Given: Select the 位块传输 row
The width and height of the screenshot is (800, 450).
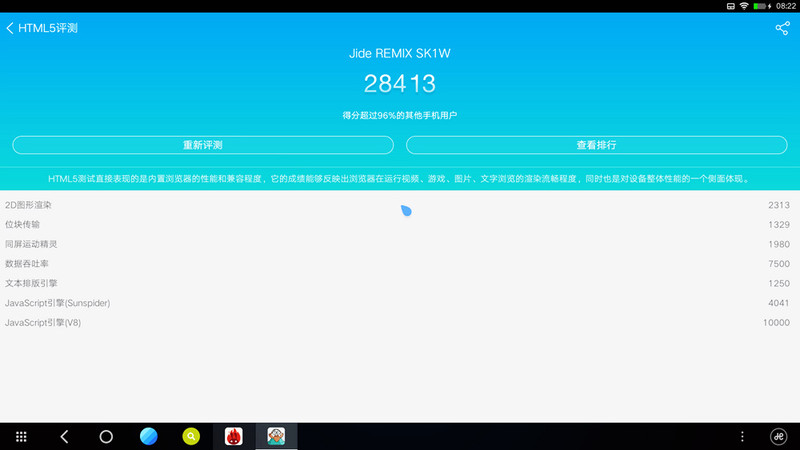Looking at the screenshot, I should [400, 224].
